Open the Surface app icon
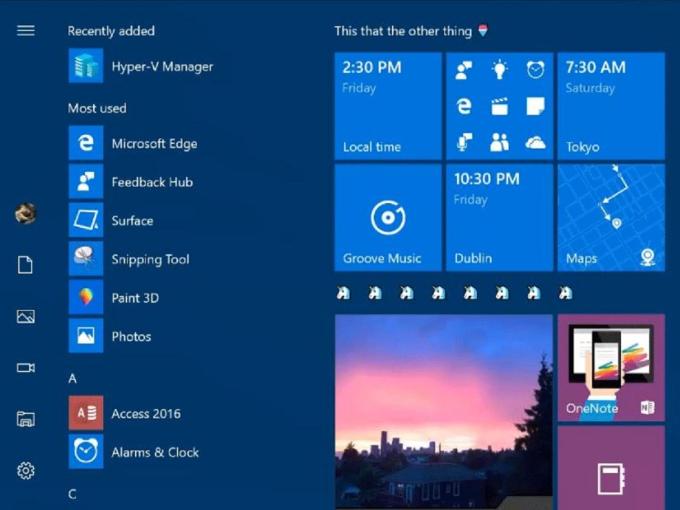680x510 pixels. 86,220
